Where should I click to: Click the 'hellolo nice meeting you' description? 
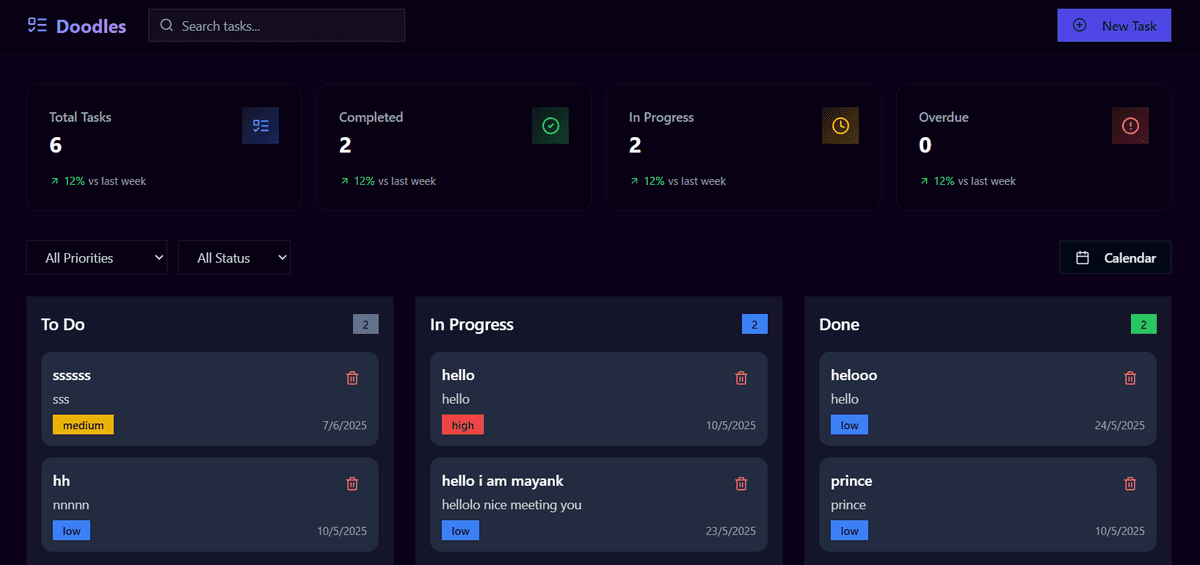[512, 505]
